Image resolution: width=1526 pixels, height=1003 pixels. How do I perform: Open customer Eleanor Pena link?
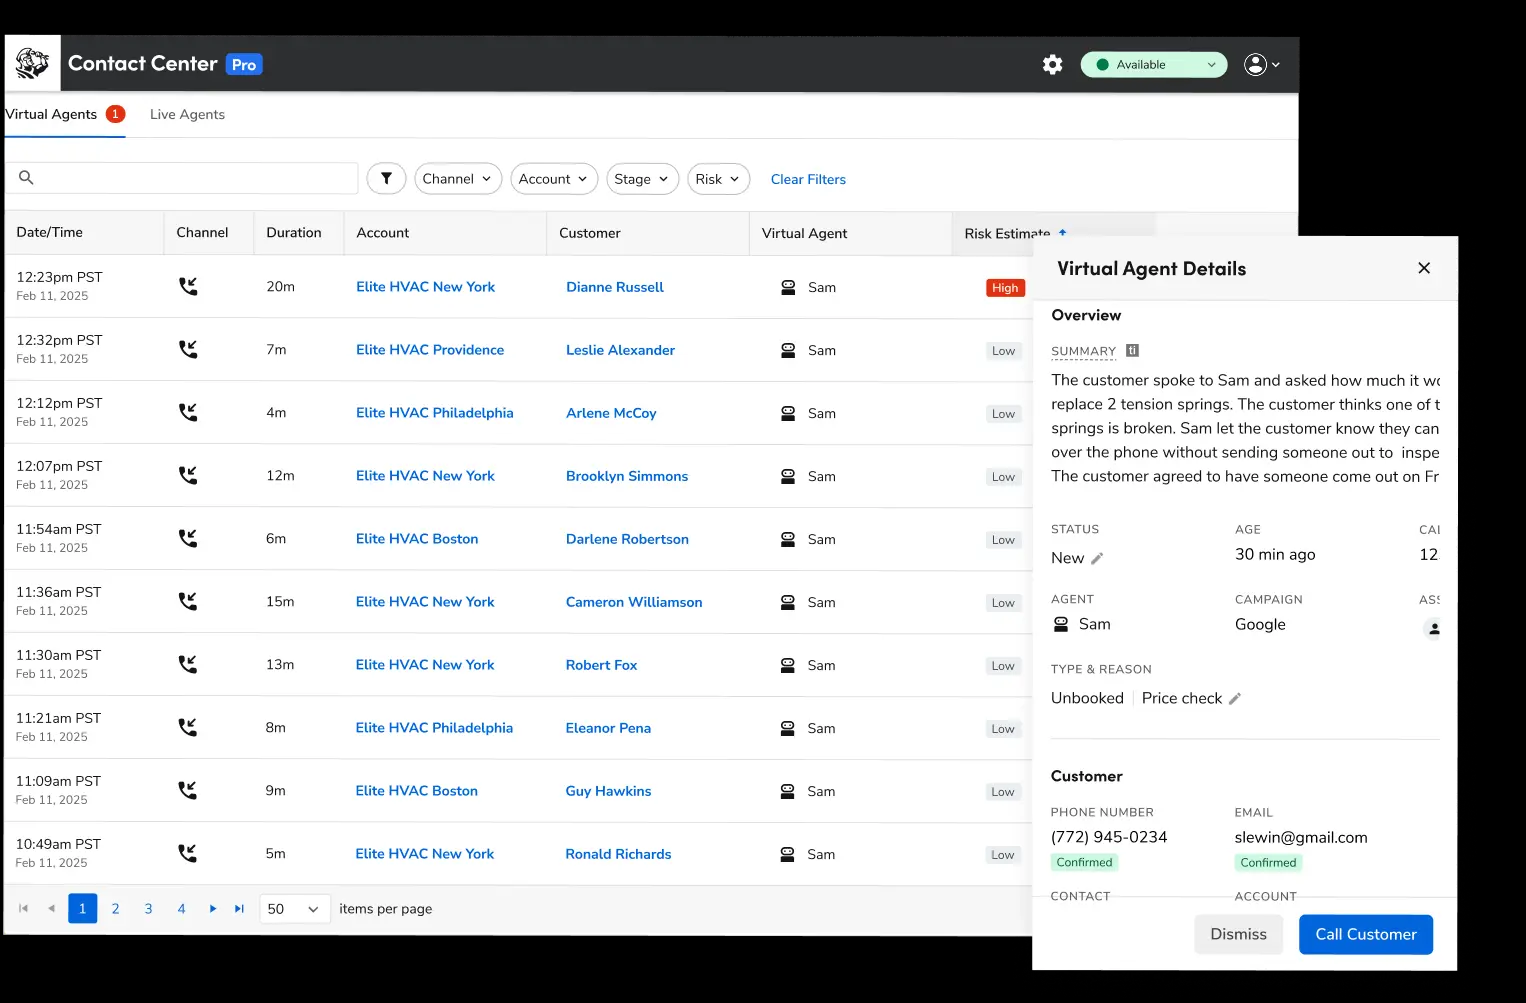(608, 728)
